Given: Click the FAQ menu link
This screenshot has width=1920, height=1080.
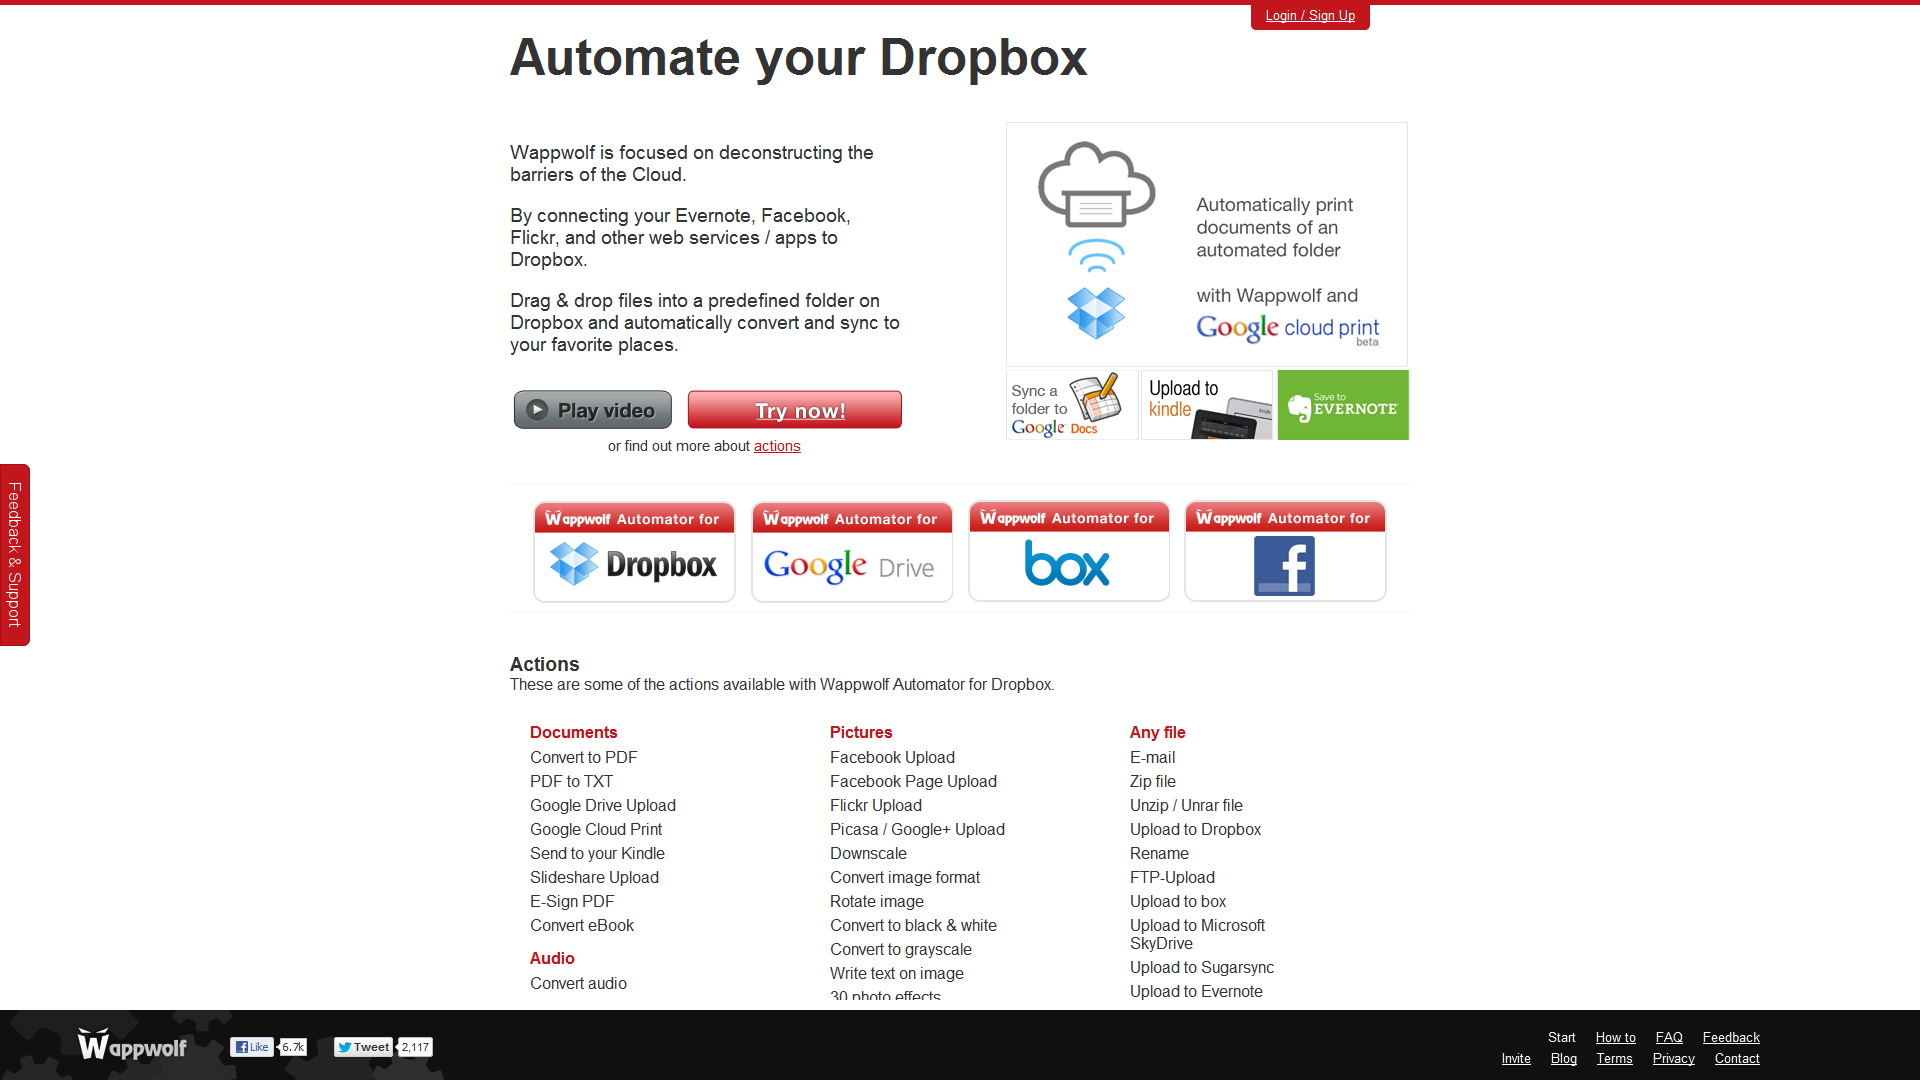Looking at the screenshot, I should pyautogui.click(x=1668, y=1036).
